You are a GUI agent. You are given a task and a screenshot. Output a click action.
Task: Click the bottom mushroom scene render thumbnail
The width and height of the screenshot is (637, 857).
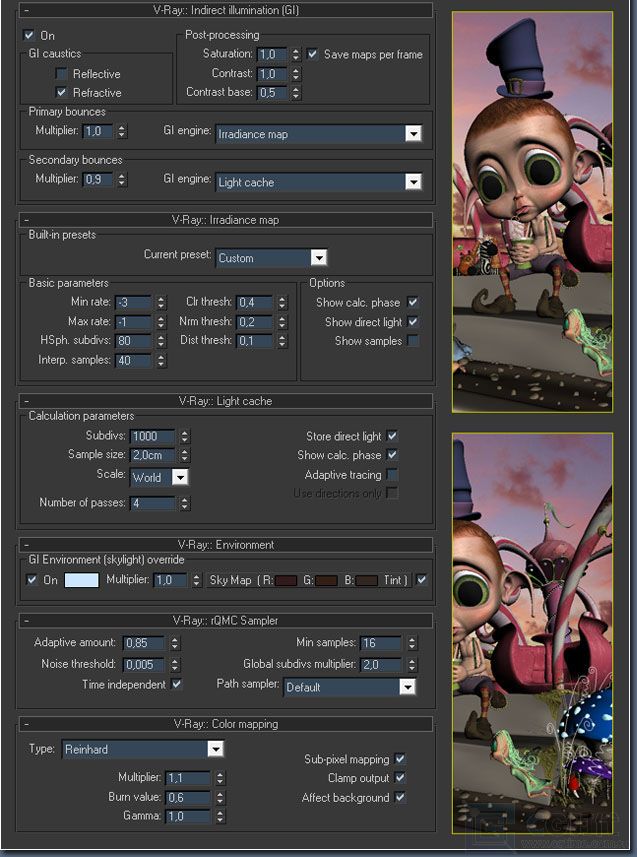533,633
